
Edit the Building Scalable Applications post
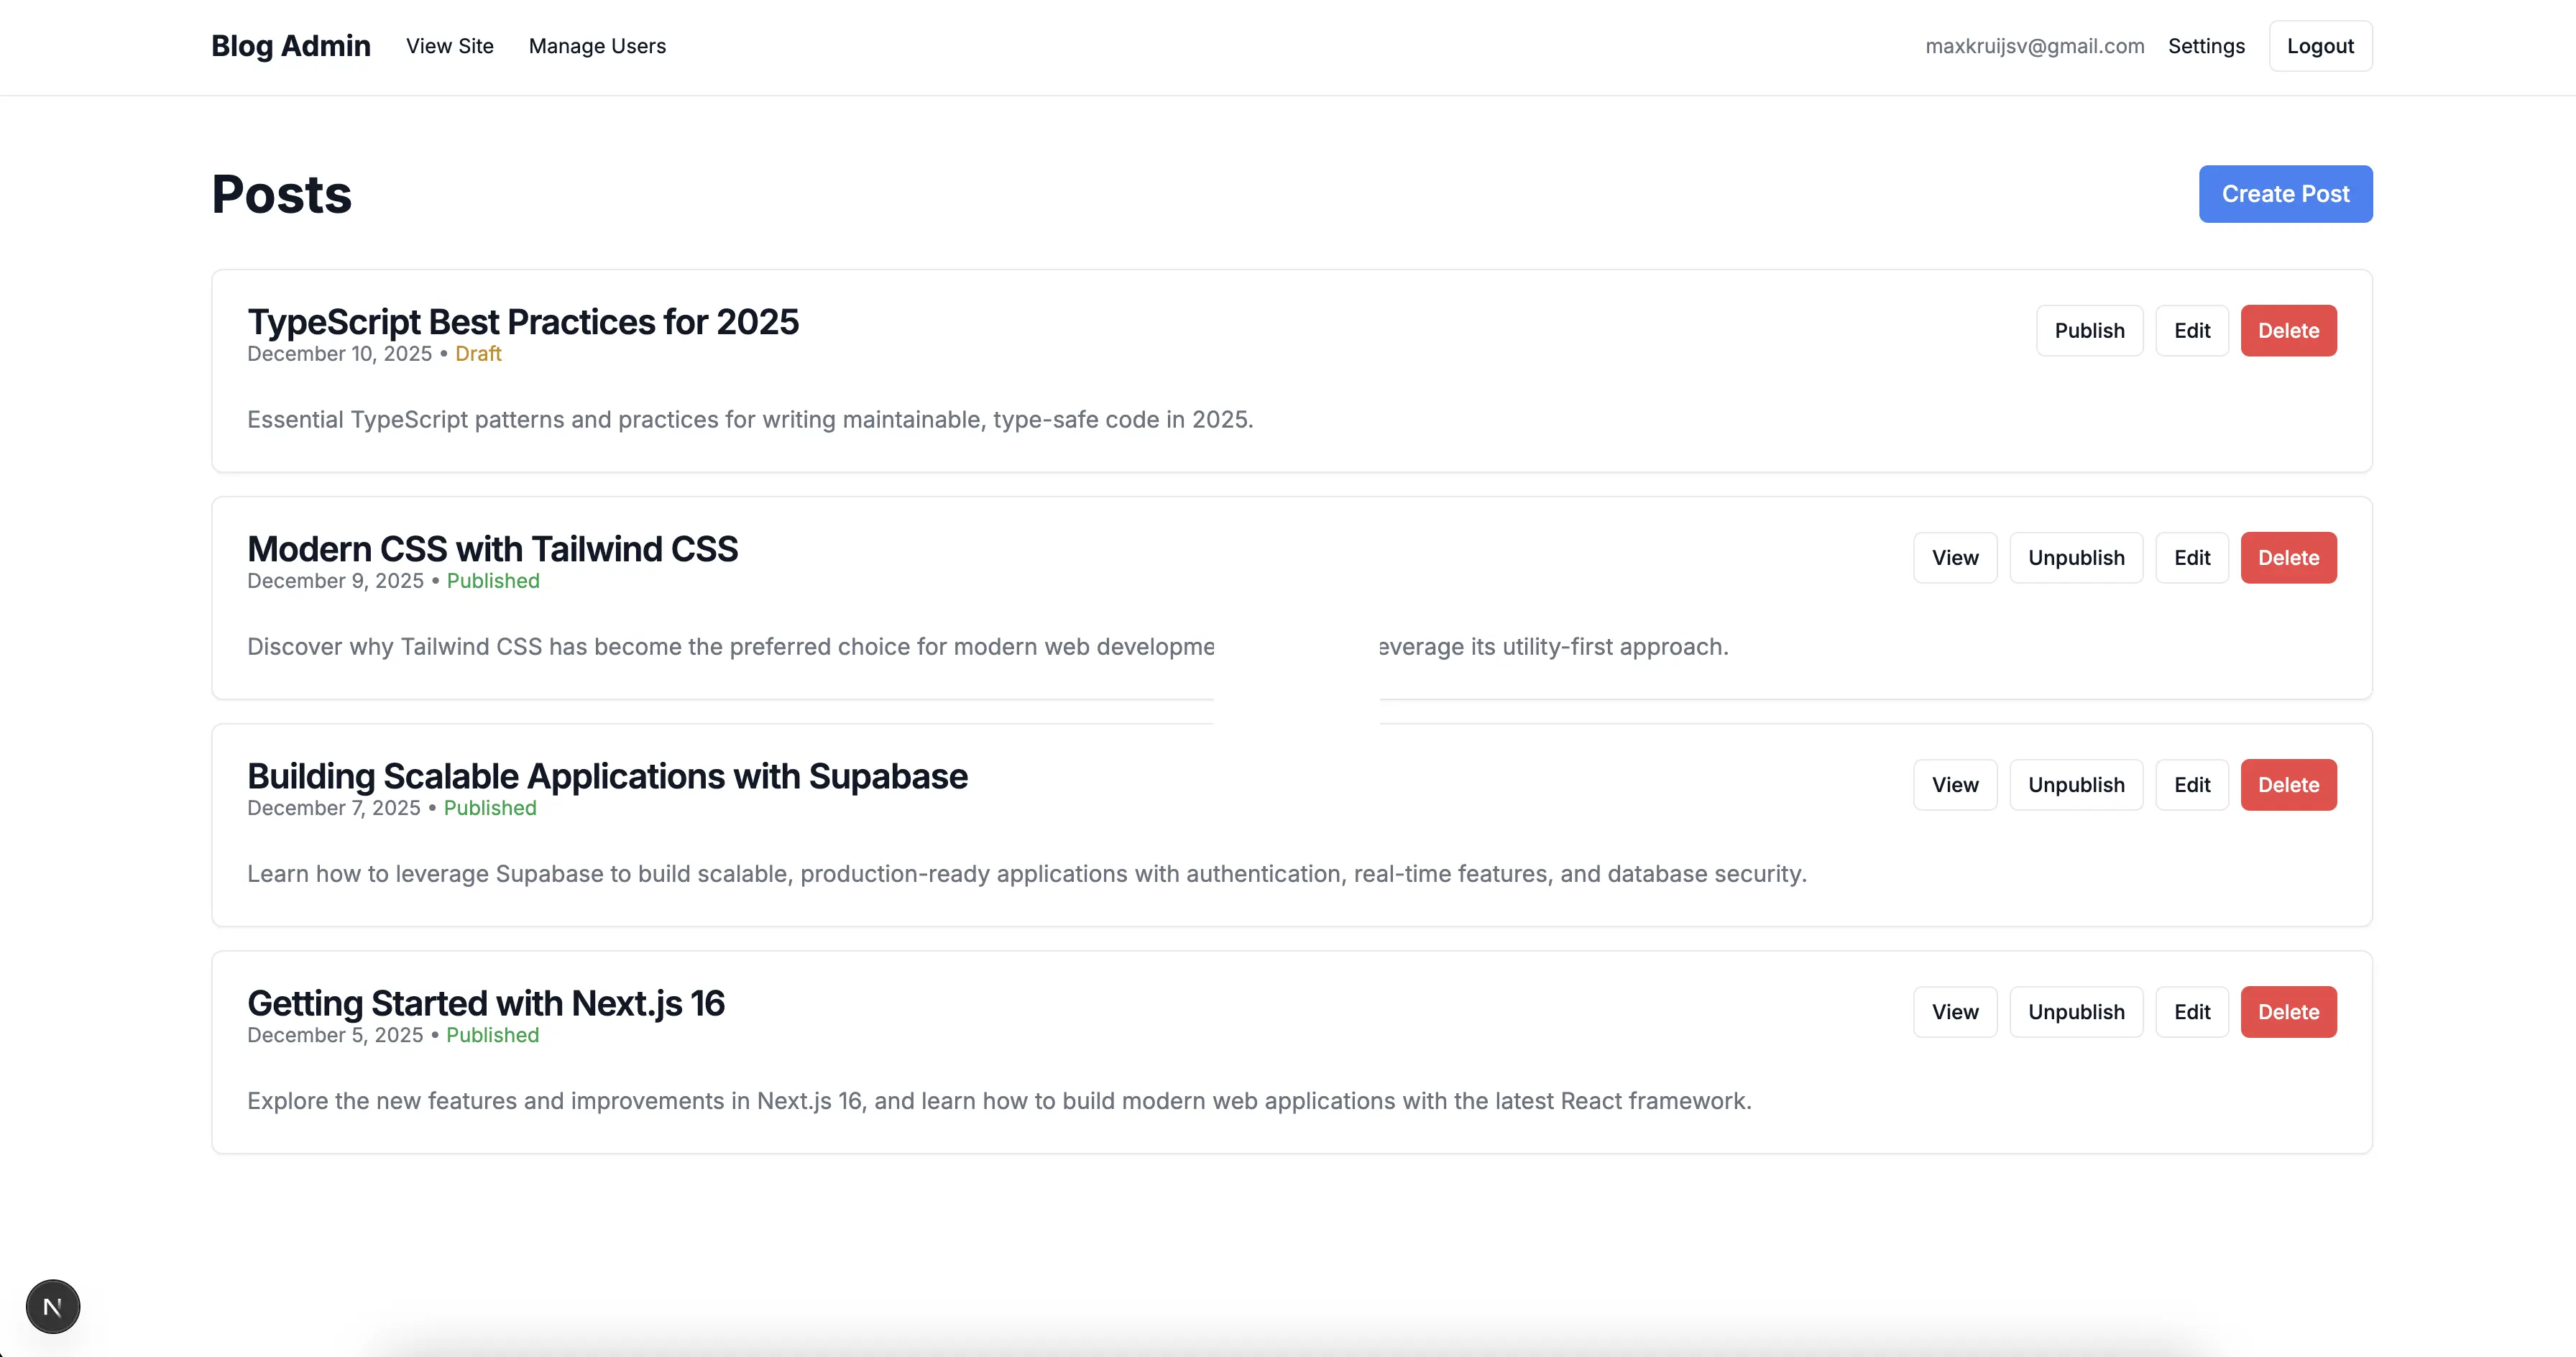pos(2192,784)
